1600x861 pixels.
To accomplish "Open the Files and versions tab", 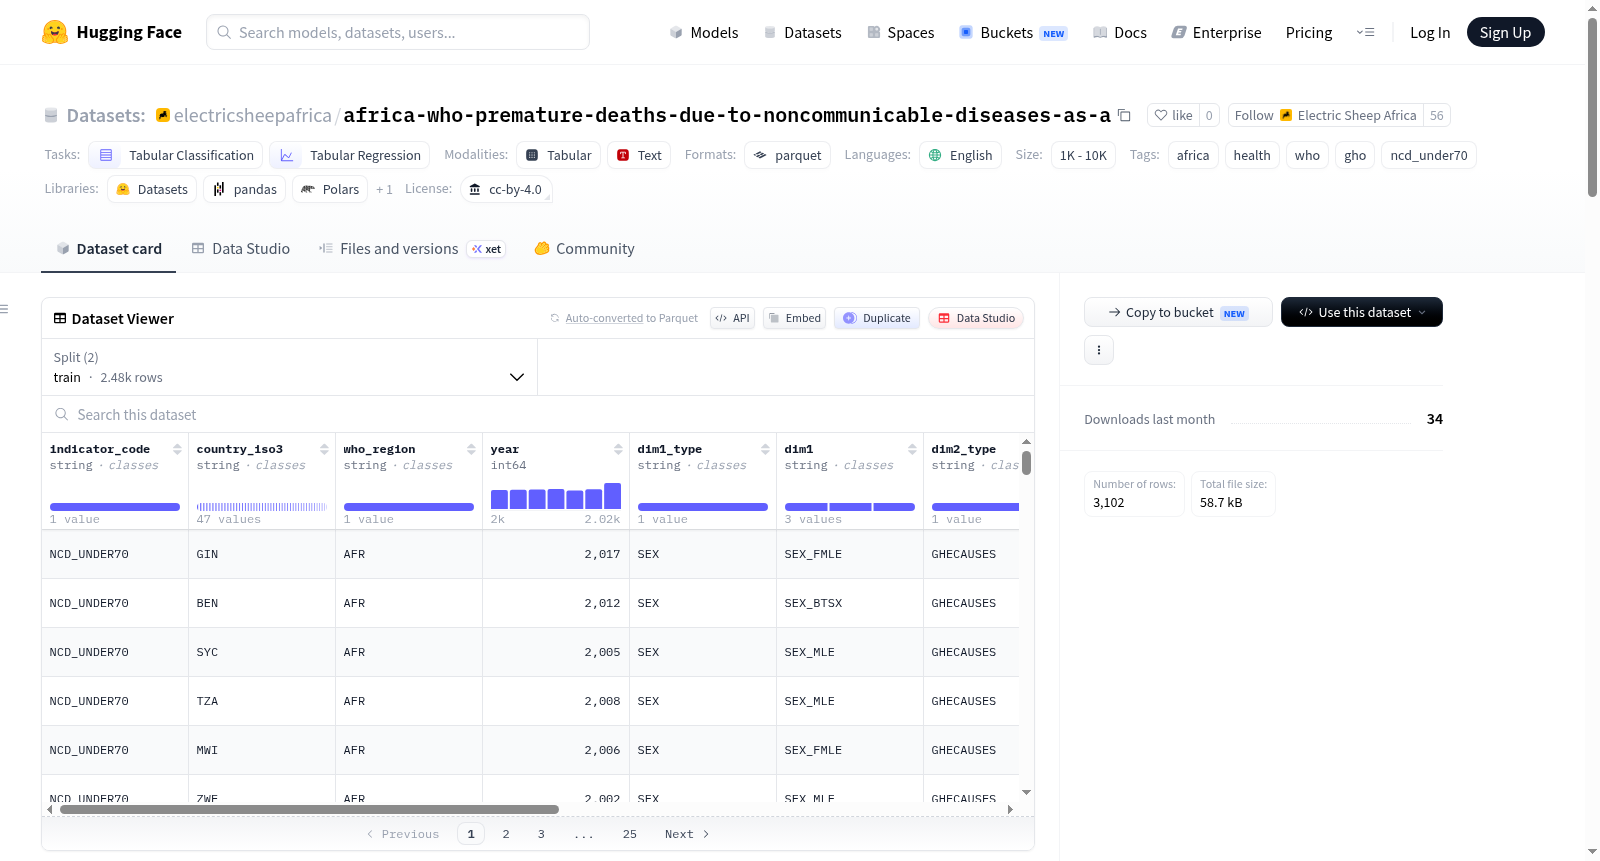I will tap(411, 249).
